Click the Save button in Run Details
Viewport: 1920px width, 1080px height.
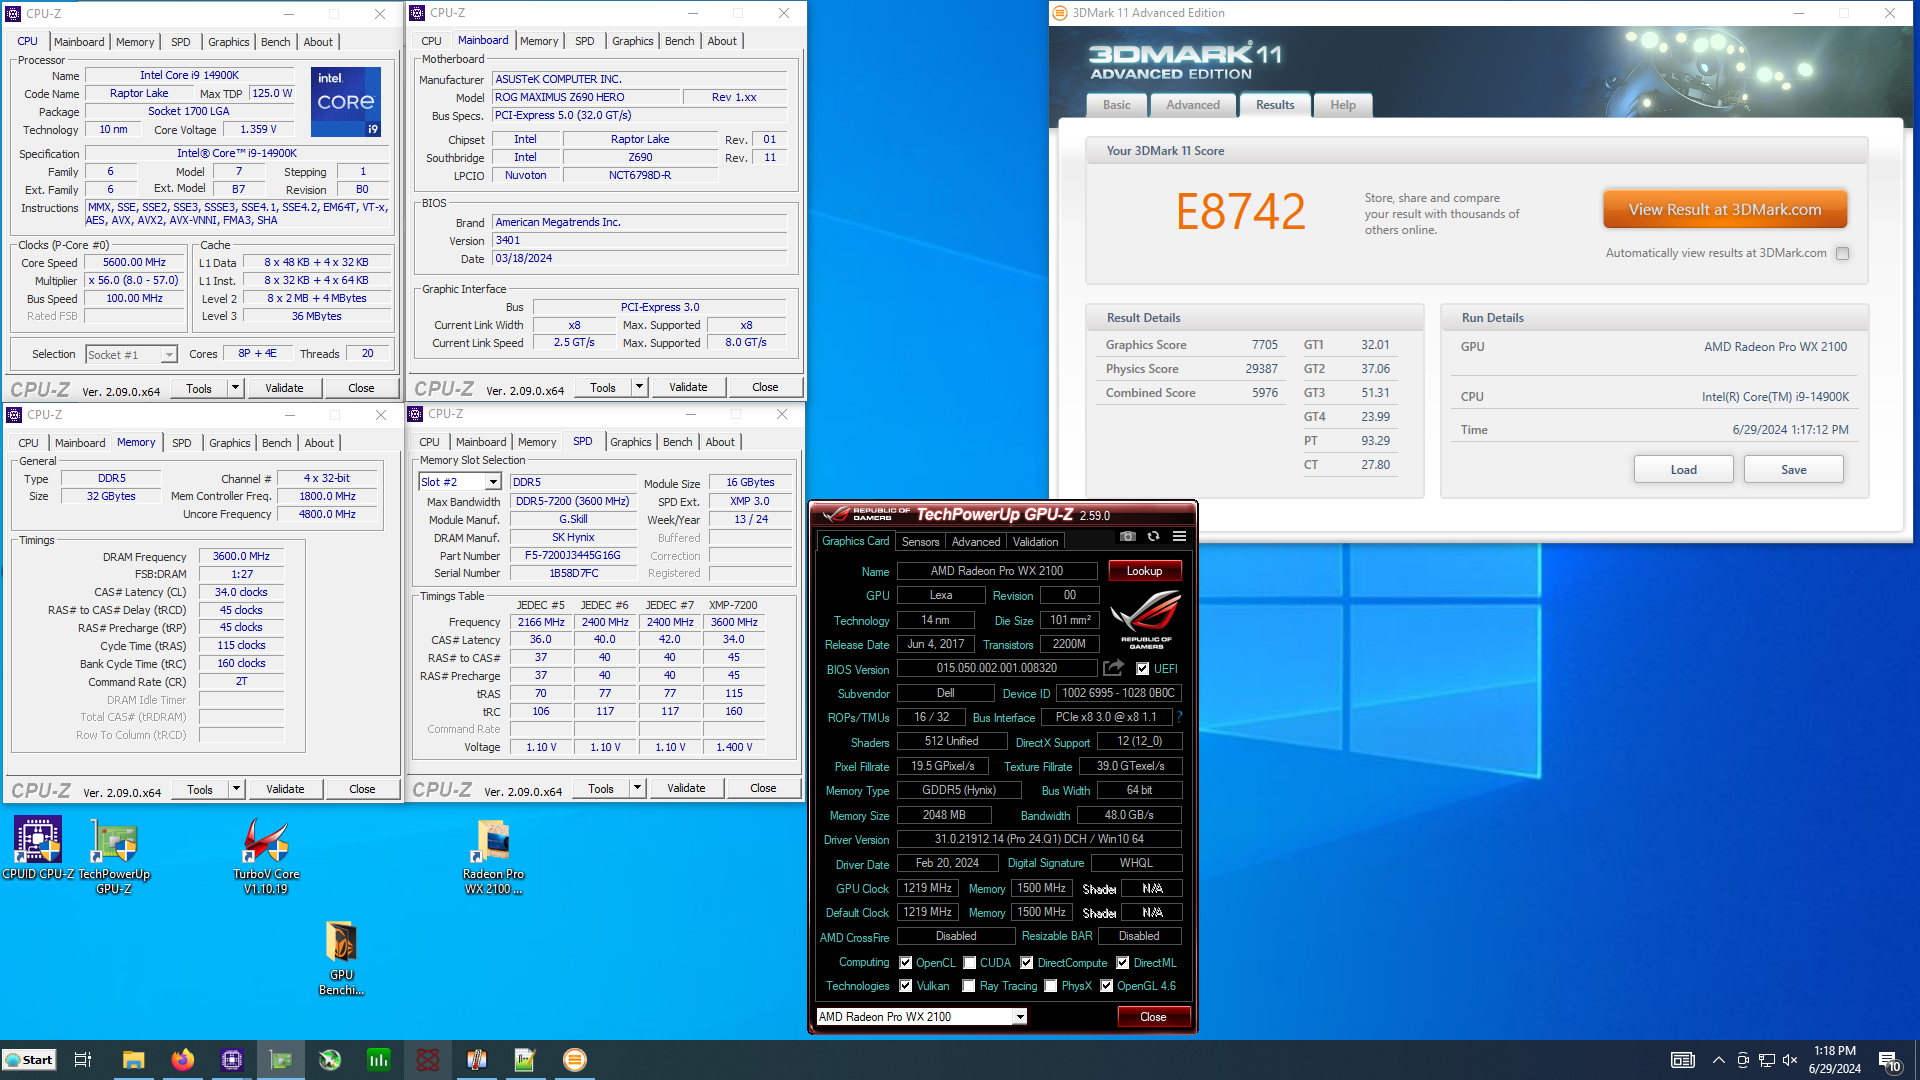tap(1793, 470)
